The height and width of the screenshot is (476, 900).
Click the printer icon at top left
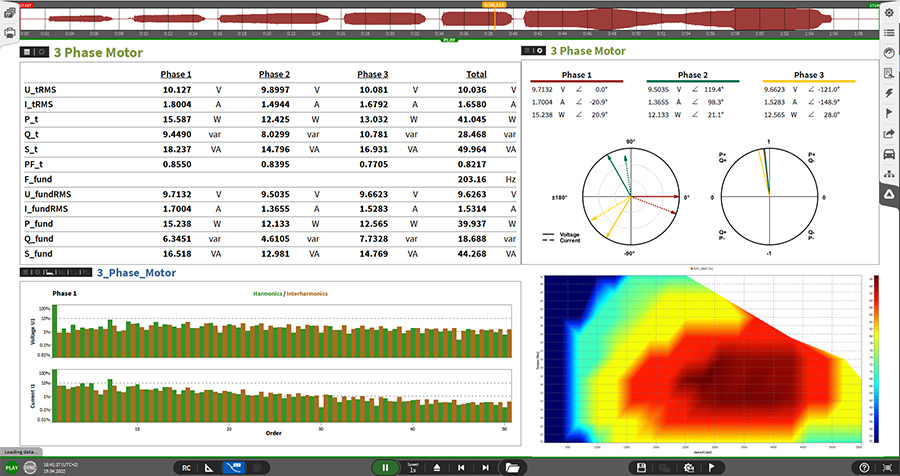pos(10,33)
